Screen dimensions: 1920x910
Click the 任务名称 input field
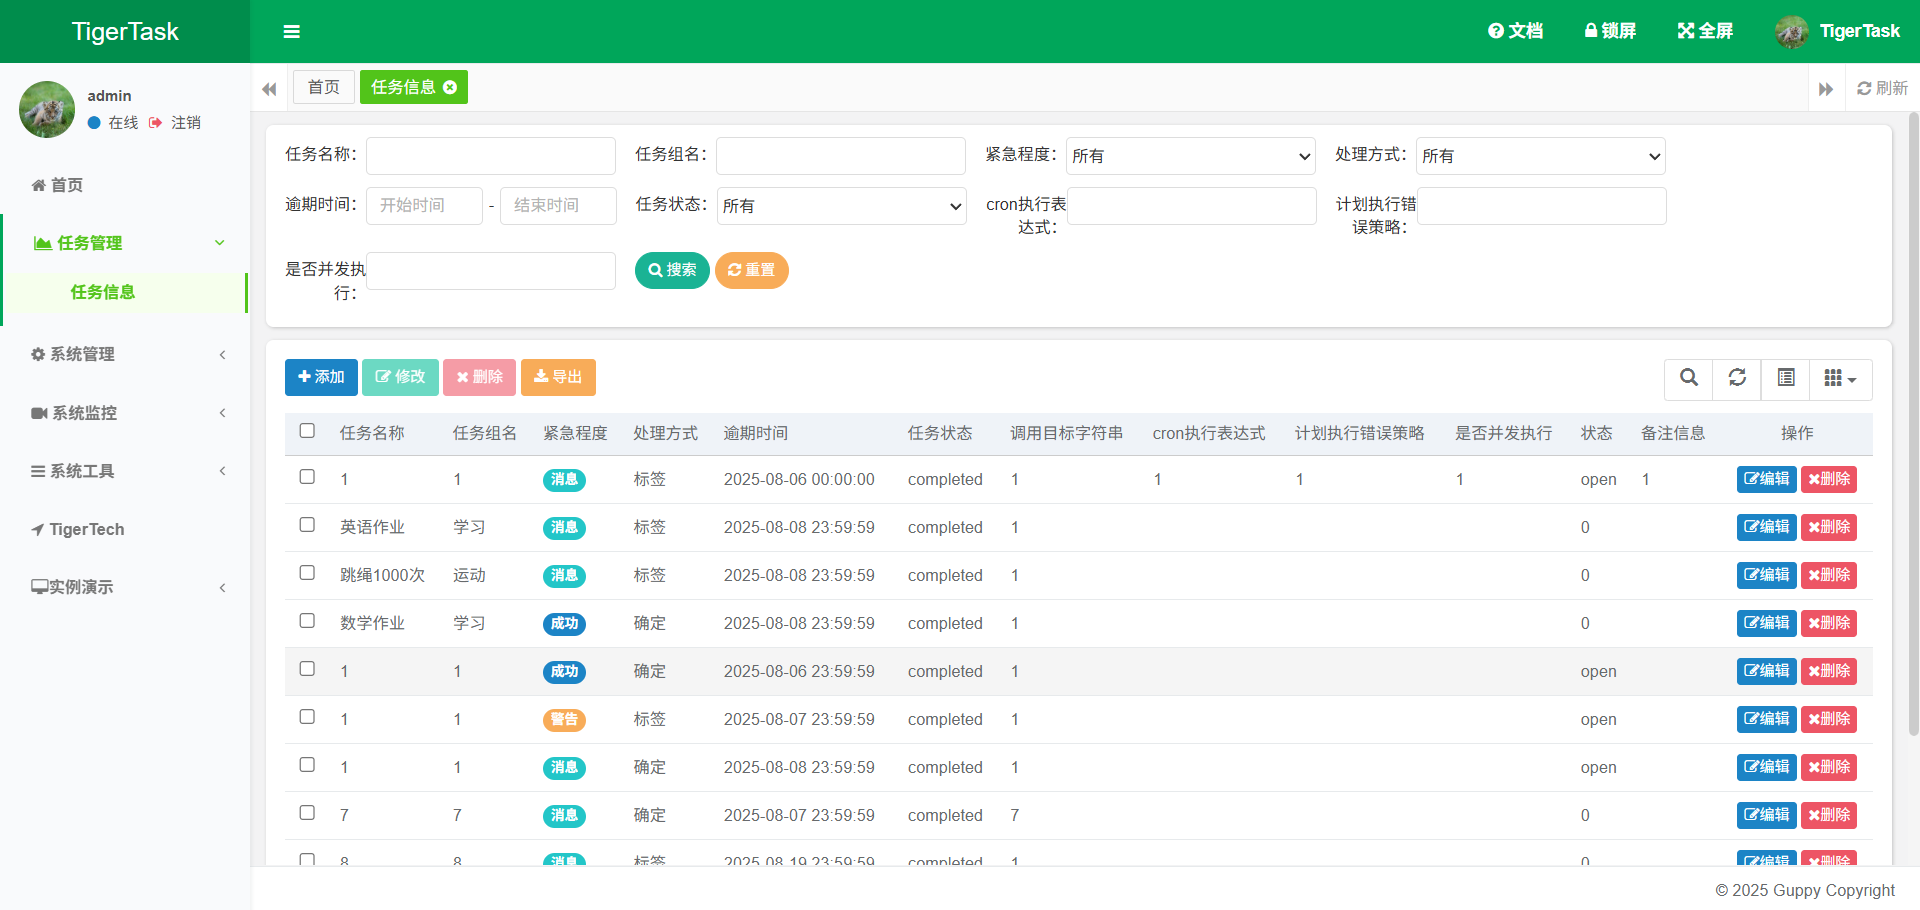(x=490, y=156)
